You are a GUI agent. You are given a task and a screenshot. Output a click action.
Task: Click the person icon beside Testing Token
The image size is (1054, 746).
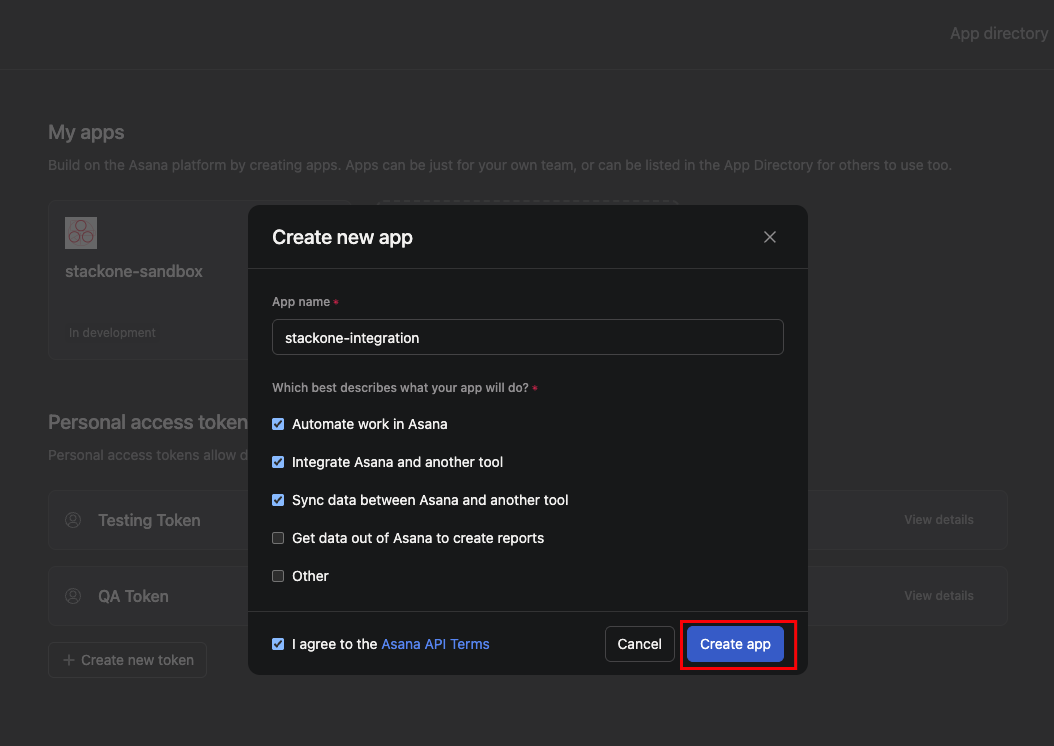point(72,520)
